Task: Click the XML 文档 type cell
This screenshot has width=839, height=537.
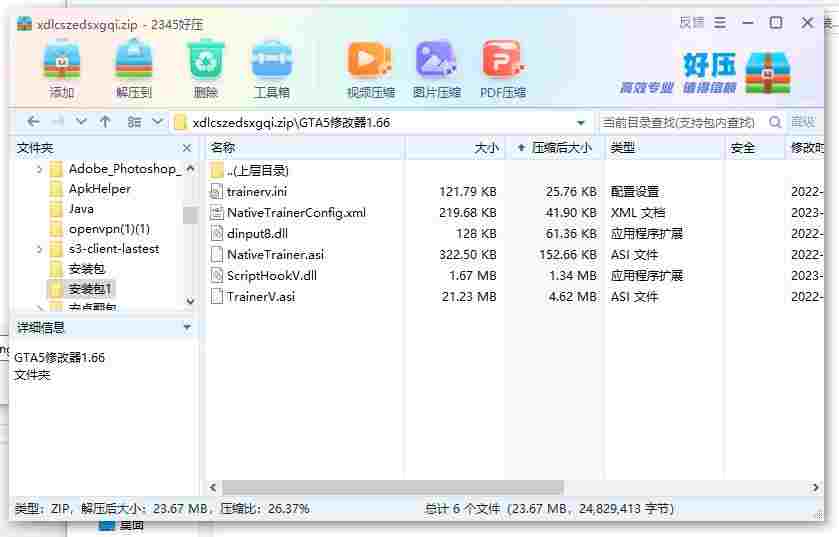Action: [638, 212]
